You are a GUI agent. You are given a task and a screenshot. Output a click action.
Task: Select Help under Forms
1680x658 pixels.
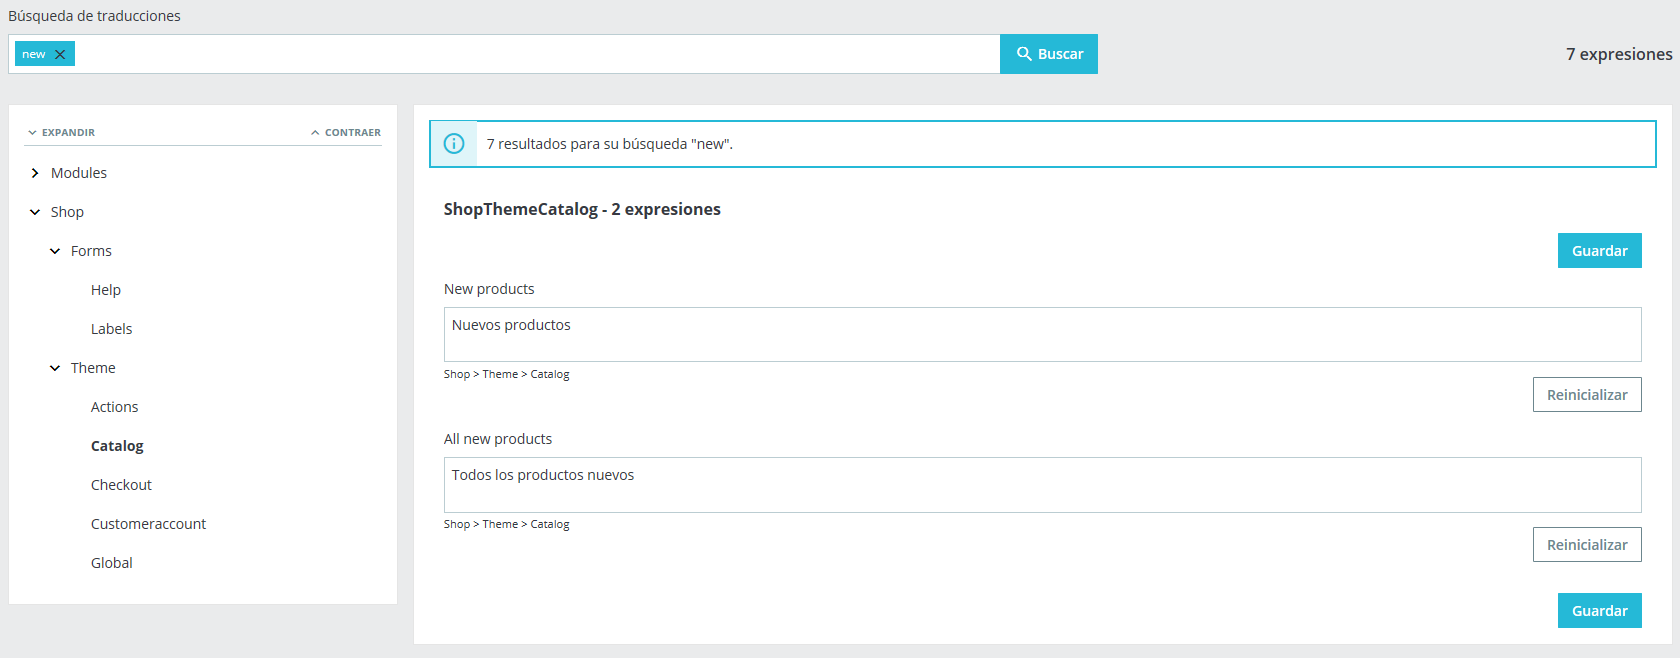(106, 290)
